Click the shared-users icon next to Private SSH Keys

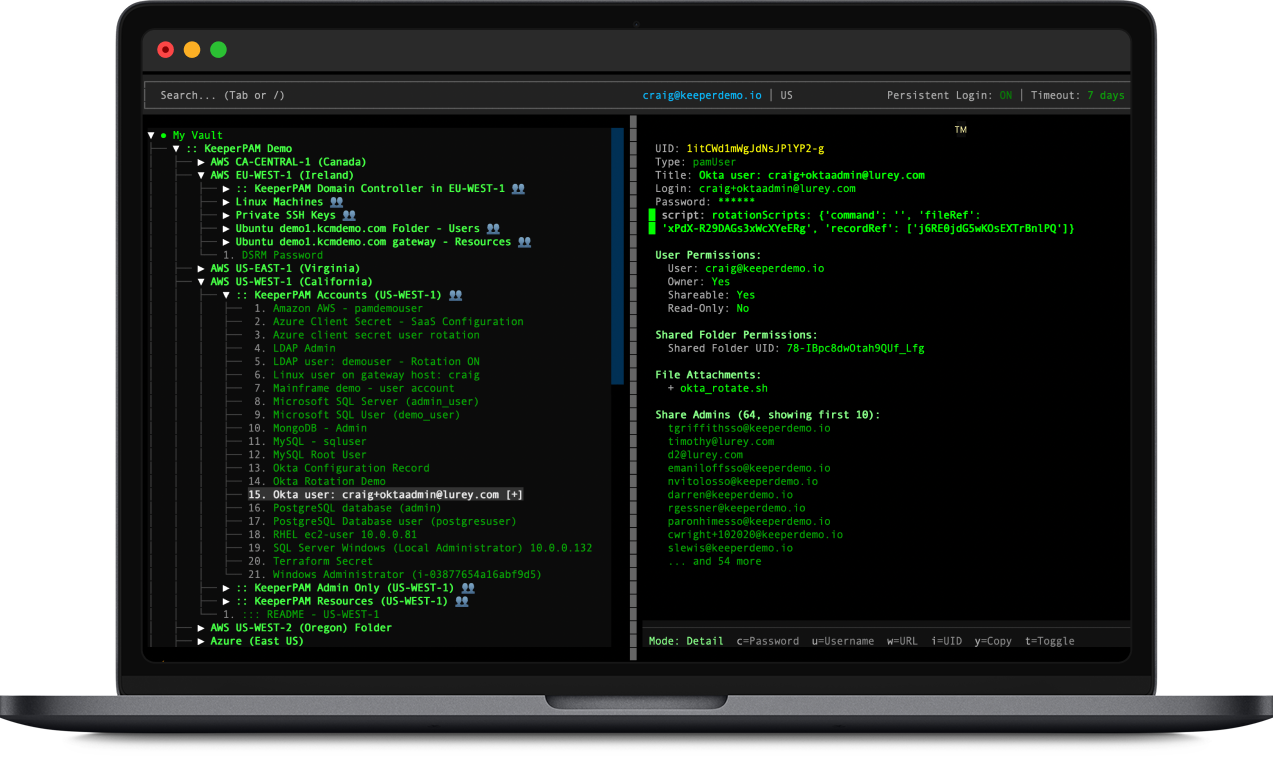click(x=348, y=215)
